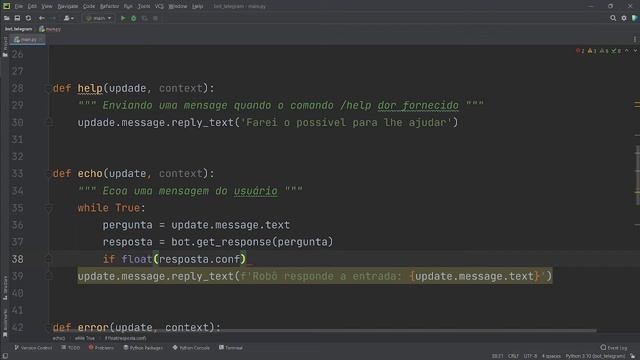Click the Stop square icon in toolbar
The image size is (640, 360).
point(155,18)
